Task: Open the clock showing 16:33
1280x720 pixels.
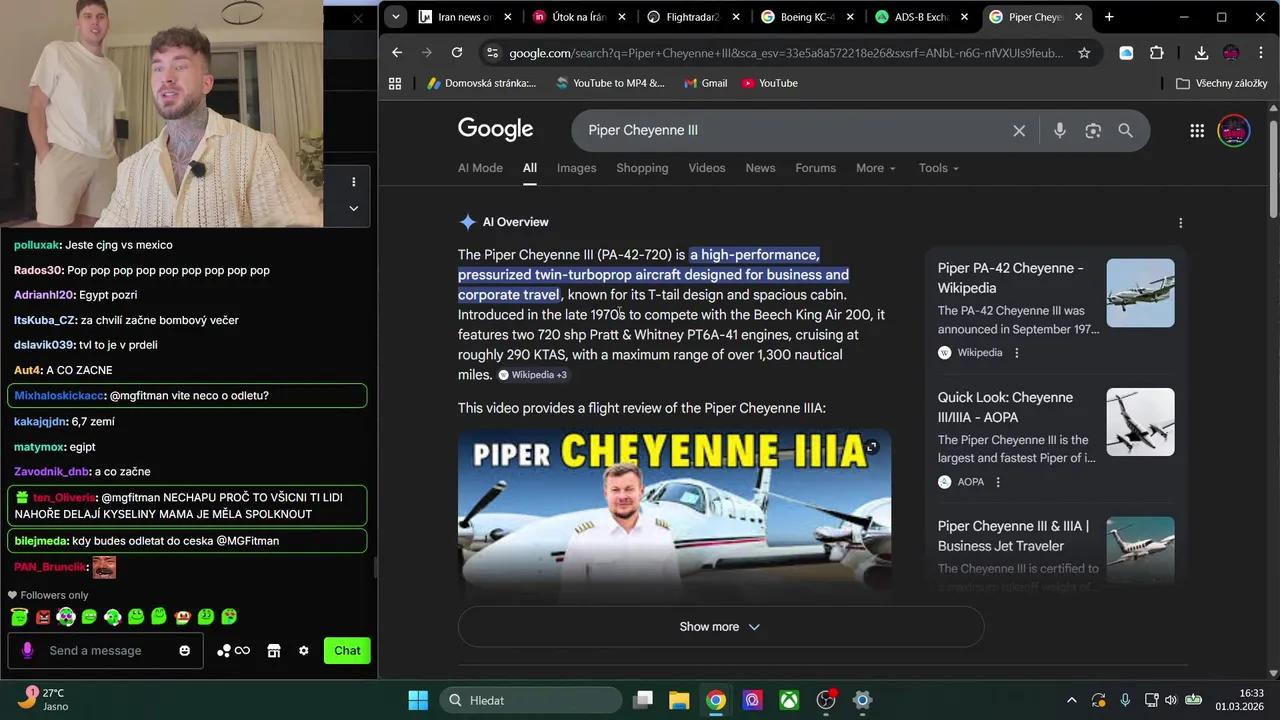Action: click(1238, 700)
